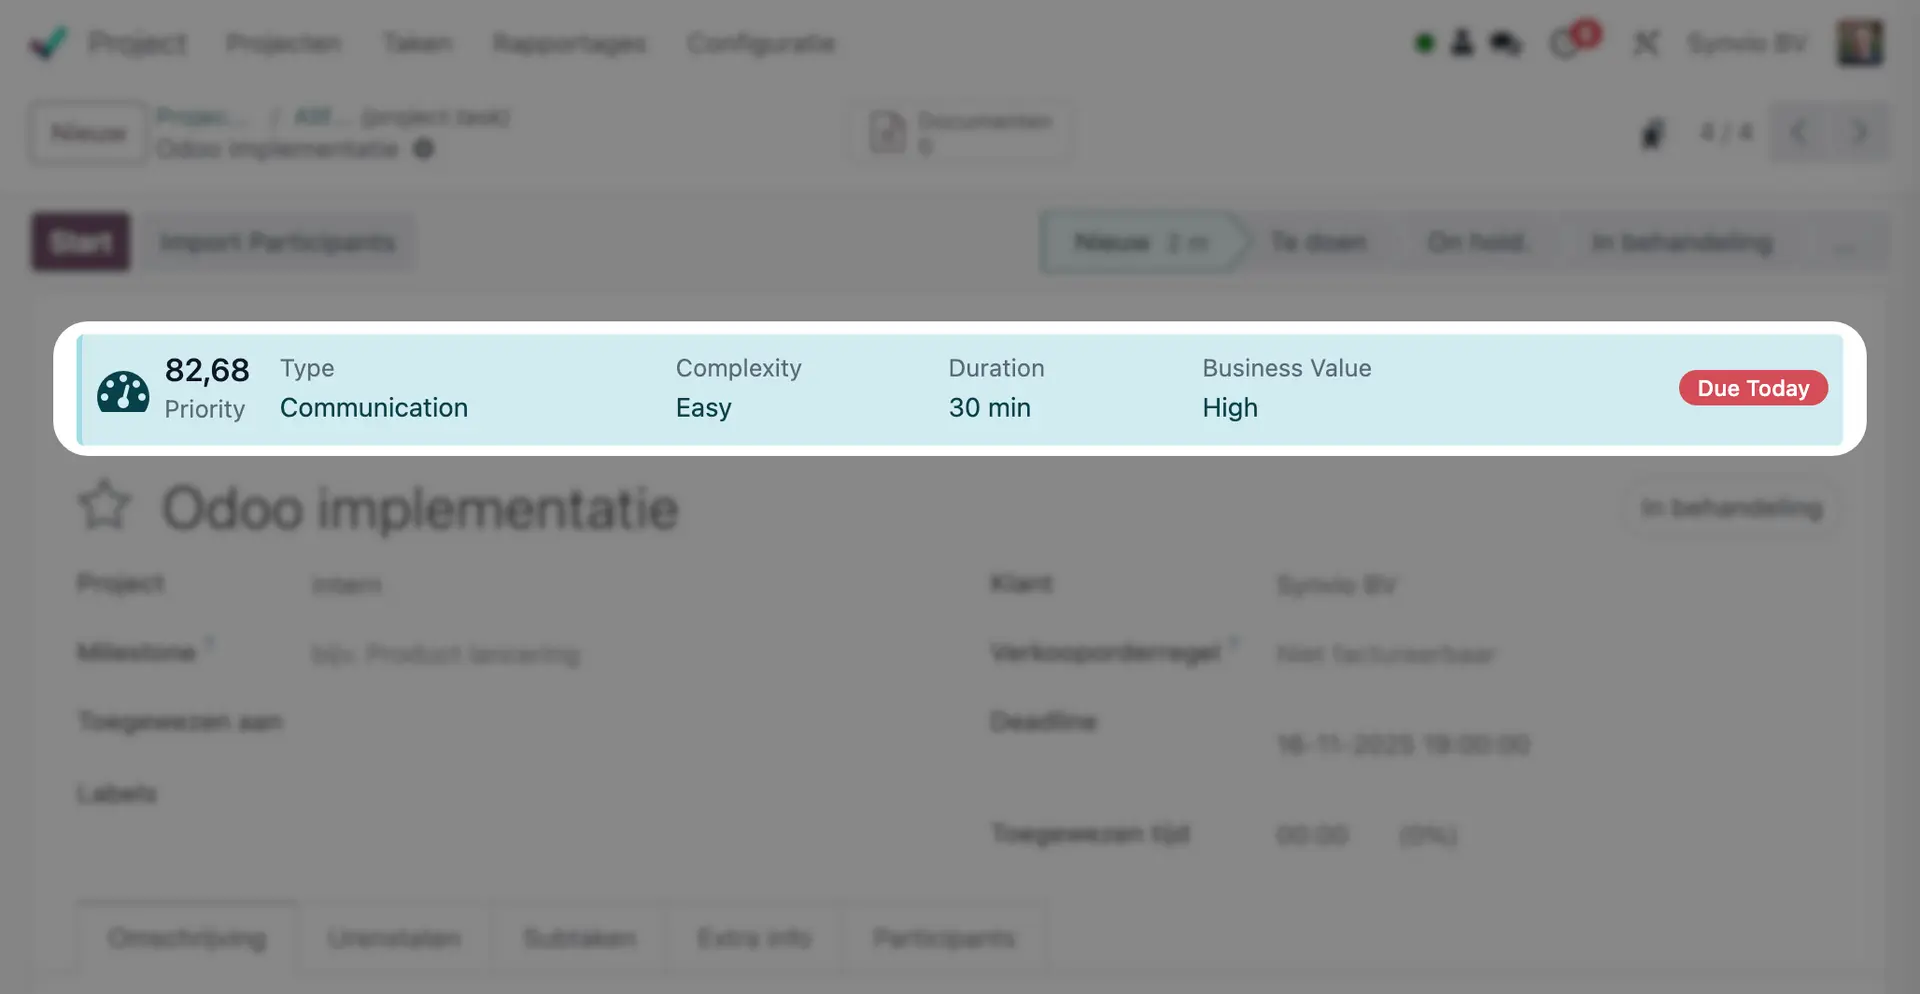1920x994 pixels.
Task: Click the Start timer button
Action: (81, 242)
